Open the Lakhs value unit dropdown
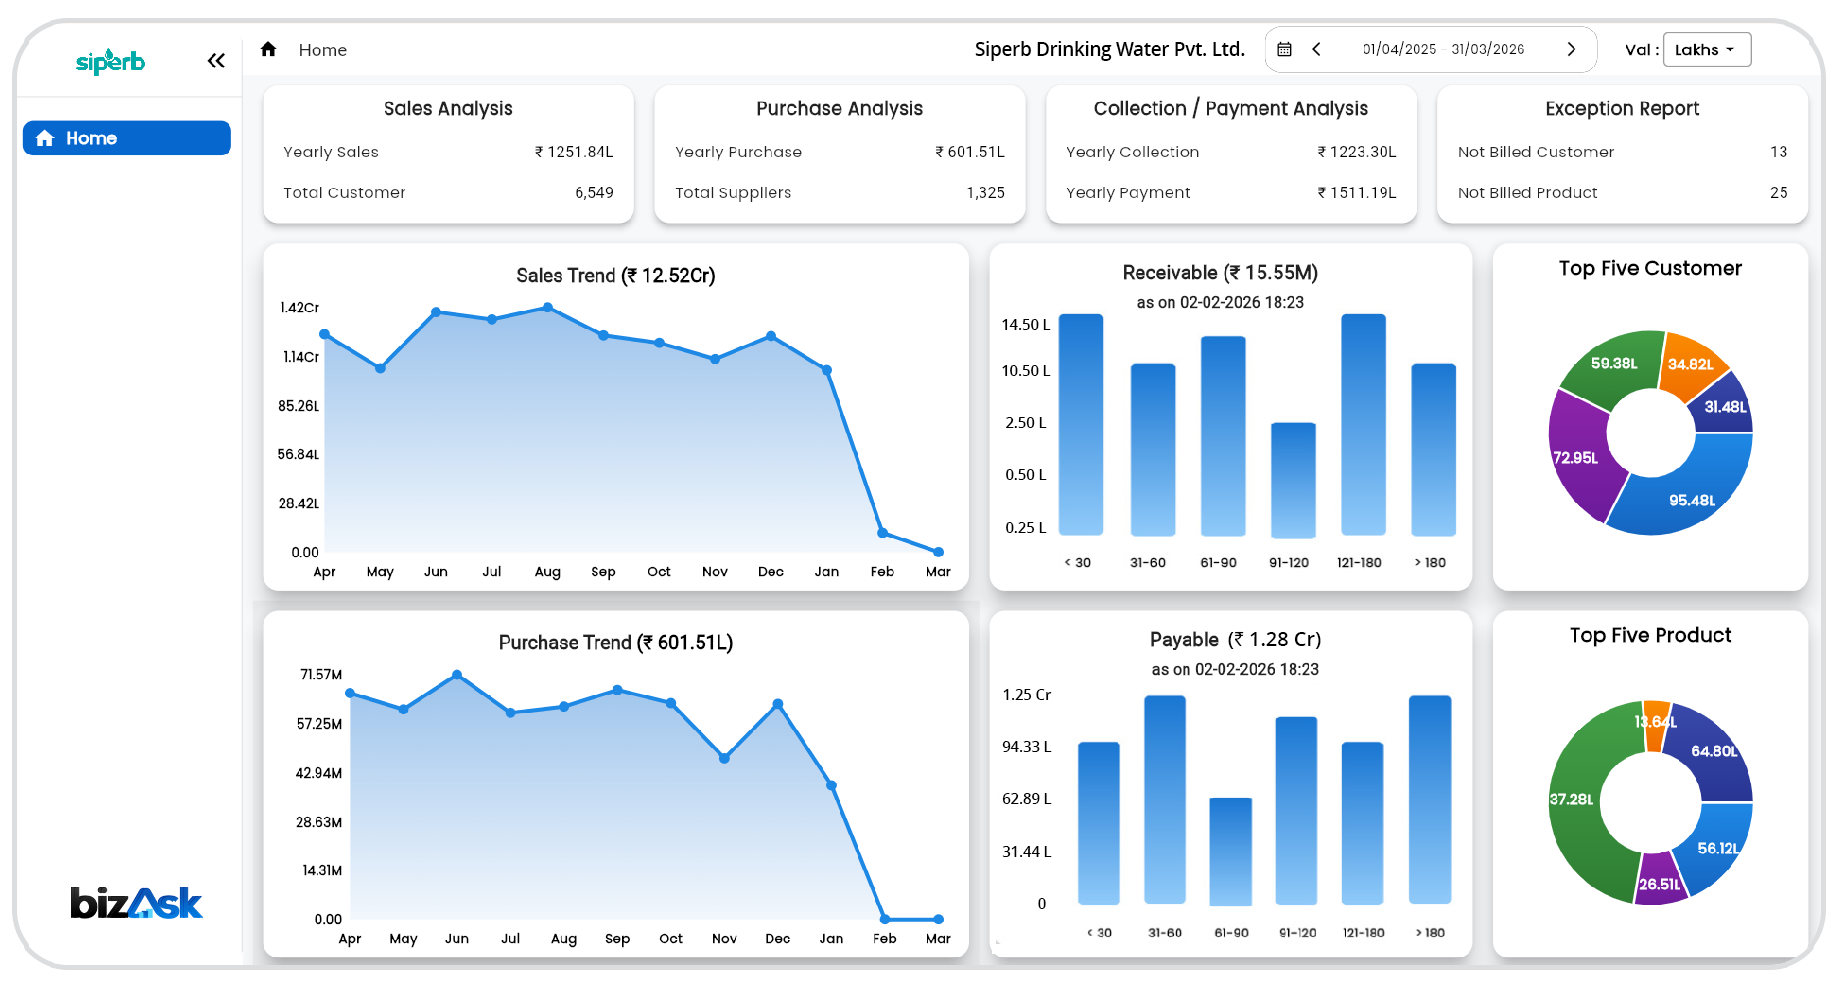This screenshot has height=985, width=1838. (x=1706, y=50)
